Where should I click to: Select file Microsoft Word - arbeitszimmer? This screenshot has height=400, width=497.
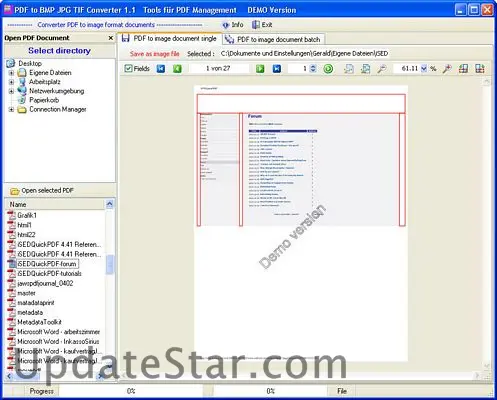point(59,332)
